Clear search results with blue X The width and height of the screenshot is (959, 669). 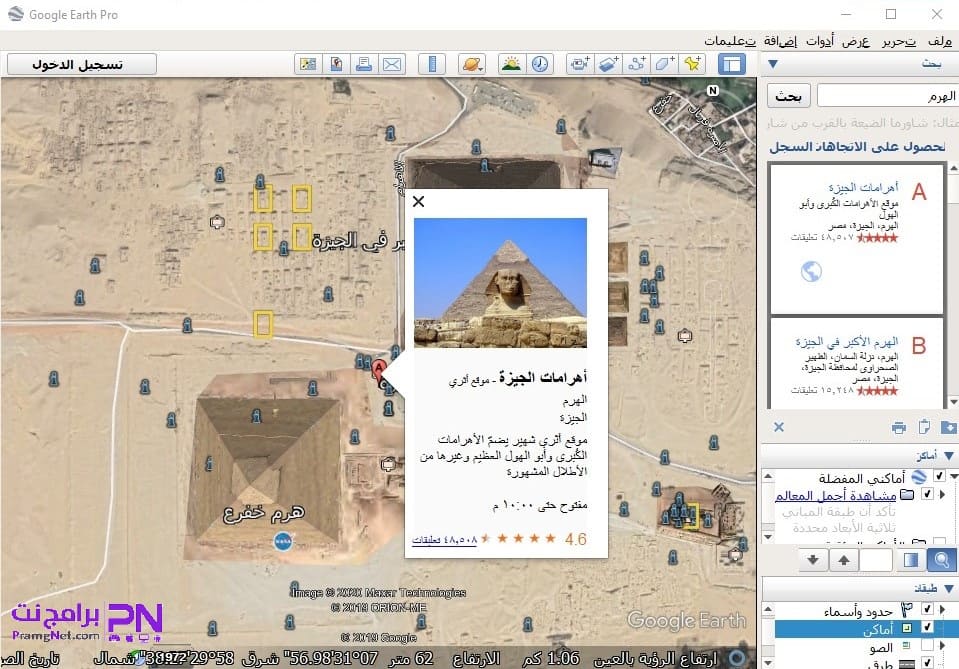779,427
